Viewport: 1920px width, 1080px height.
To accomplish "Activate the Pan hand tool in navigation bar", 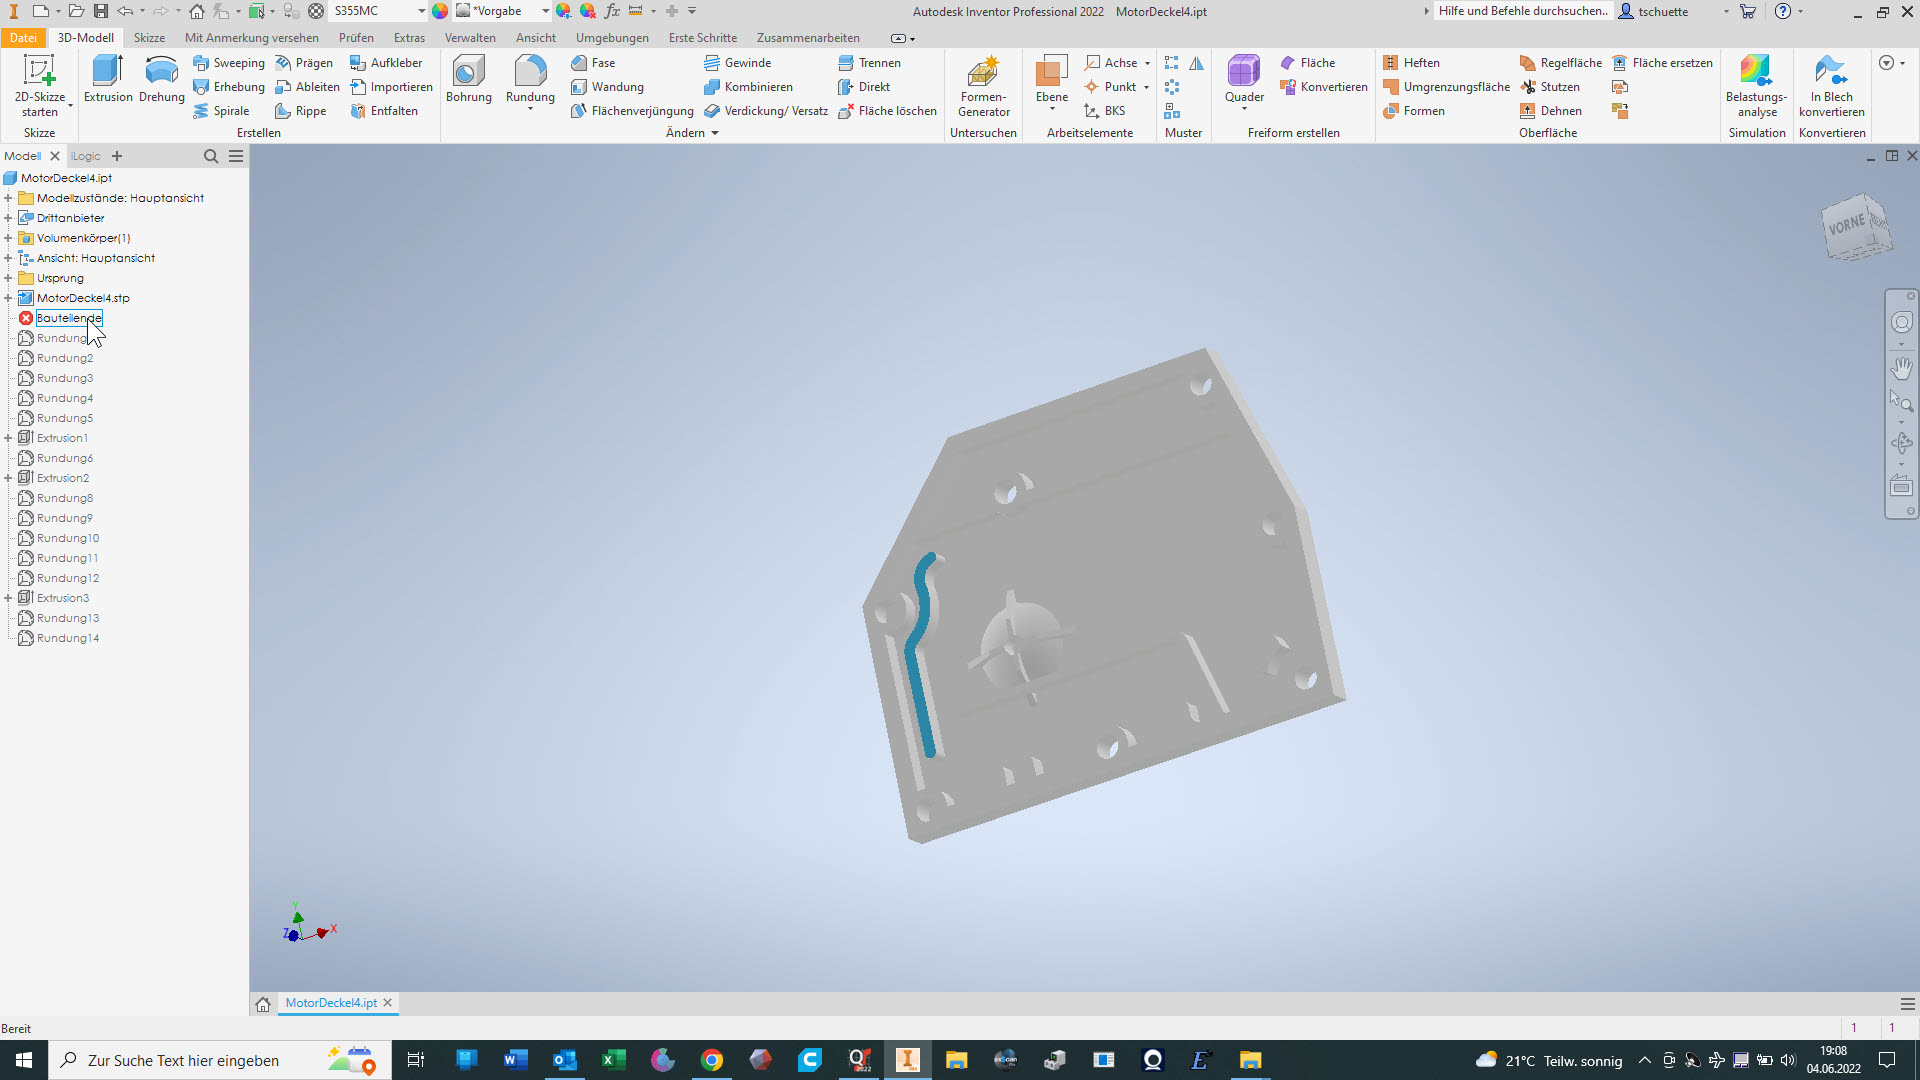I will pos(1901,368).
